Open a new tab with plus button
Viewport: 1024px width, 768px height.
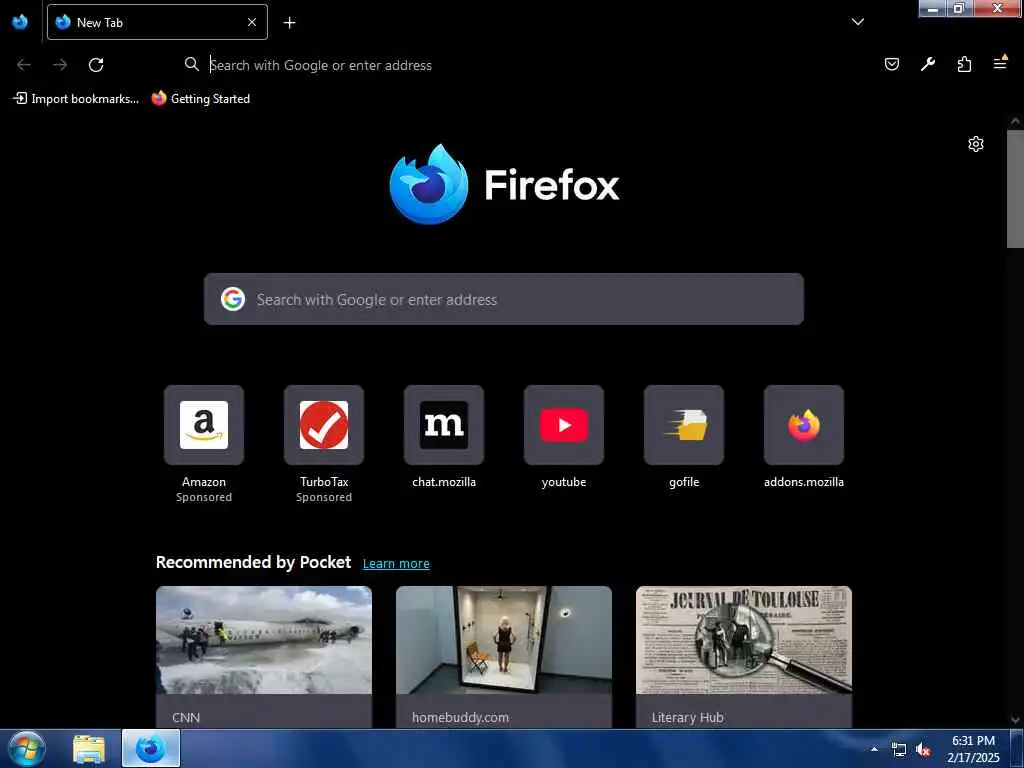pos(289,23)
